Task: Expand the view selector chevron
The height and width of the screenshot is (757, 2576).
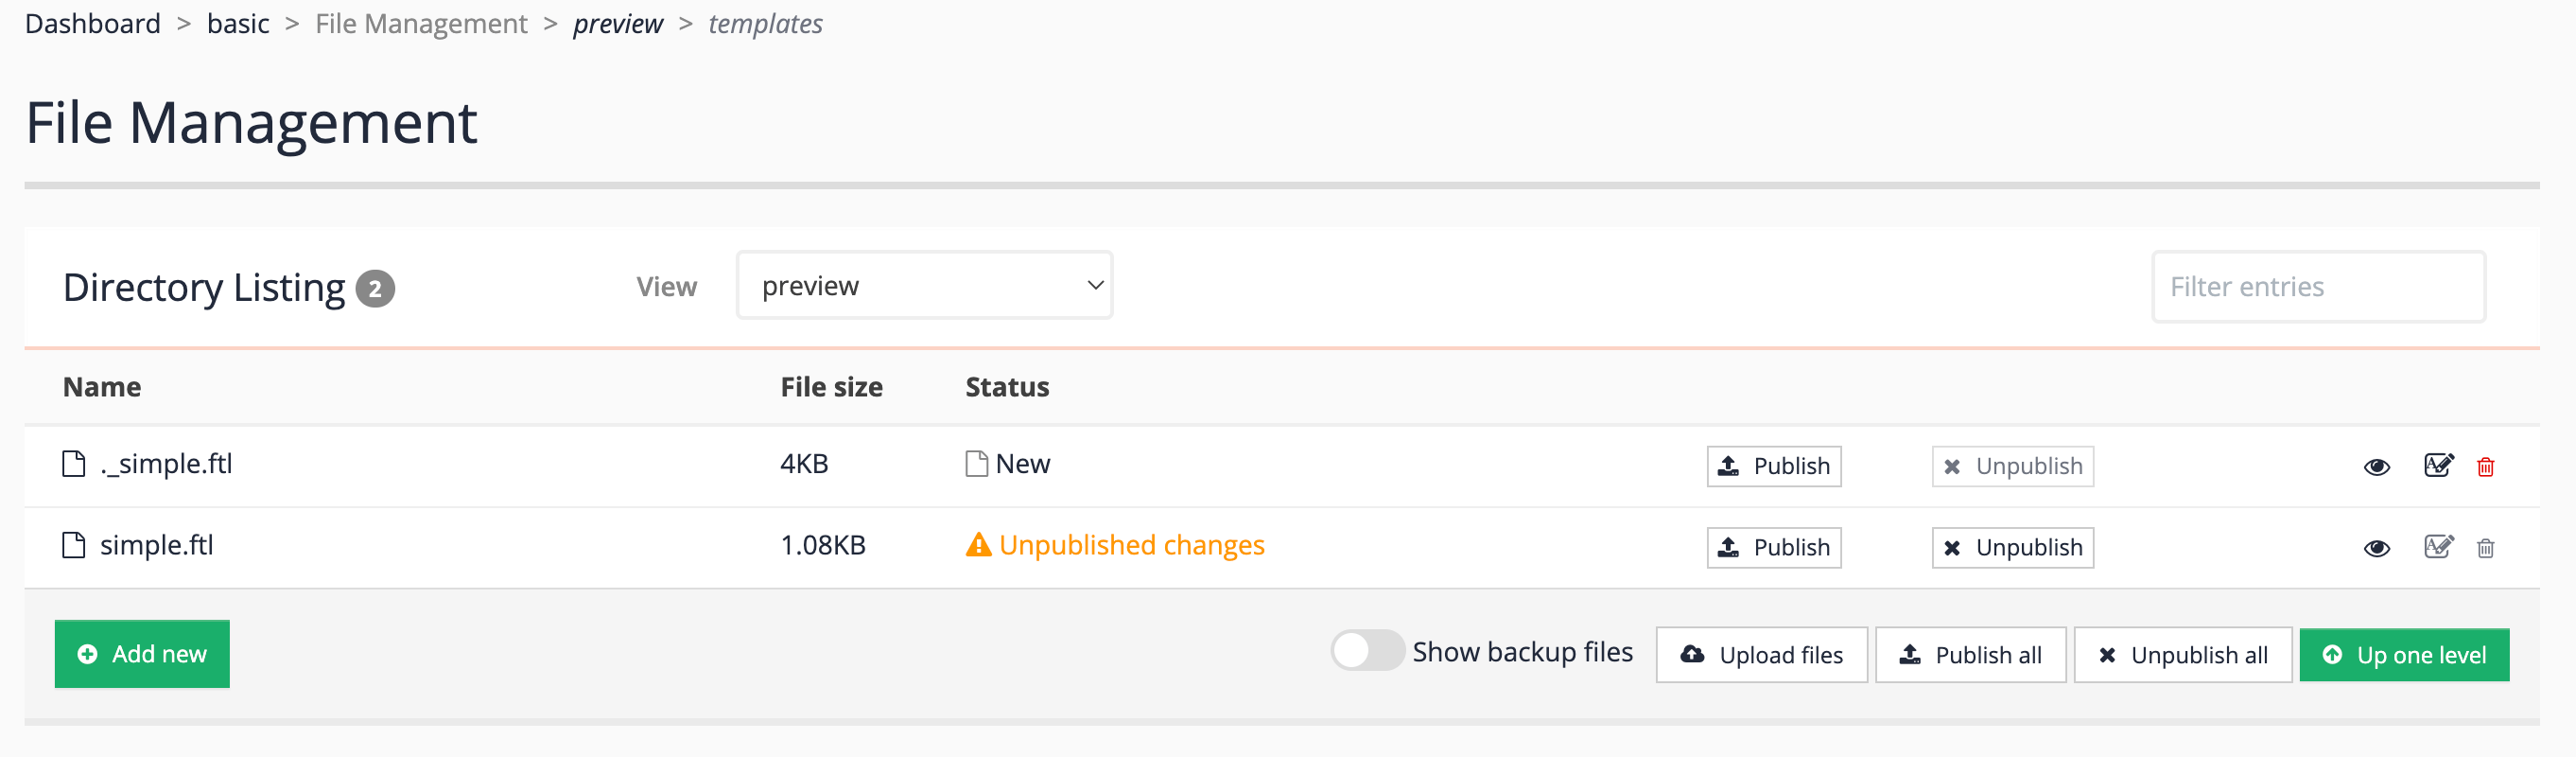Action: click(1093, 285)
